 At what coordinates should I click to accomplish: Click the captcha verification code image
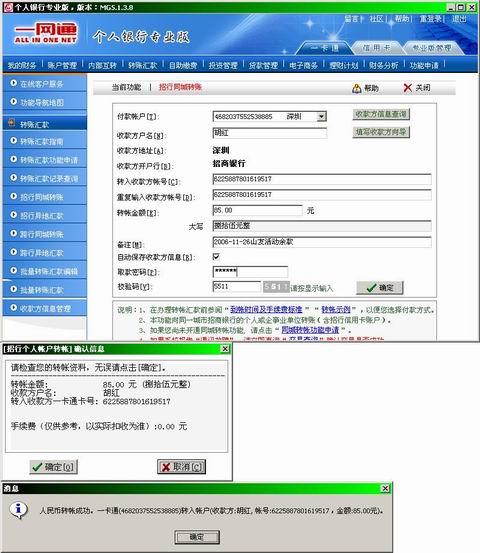(x=276, y=287)
